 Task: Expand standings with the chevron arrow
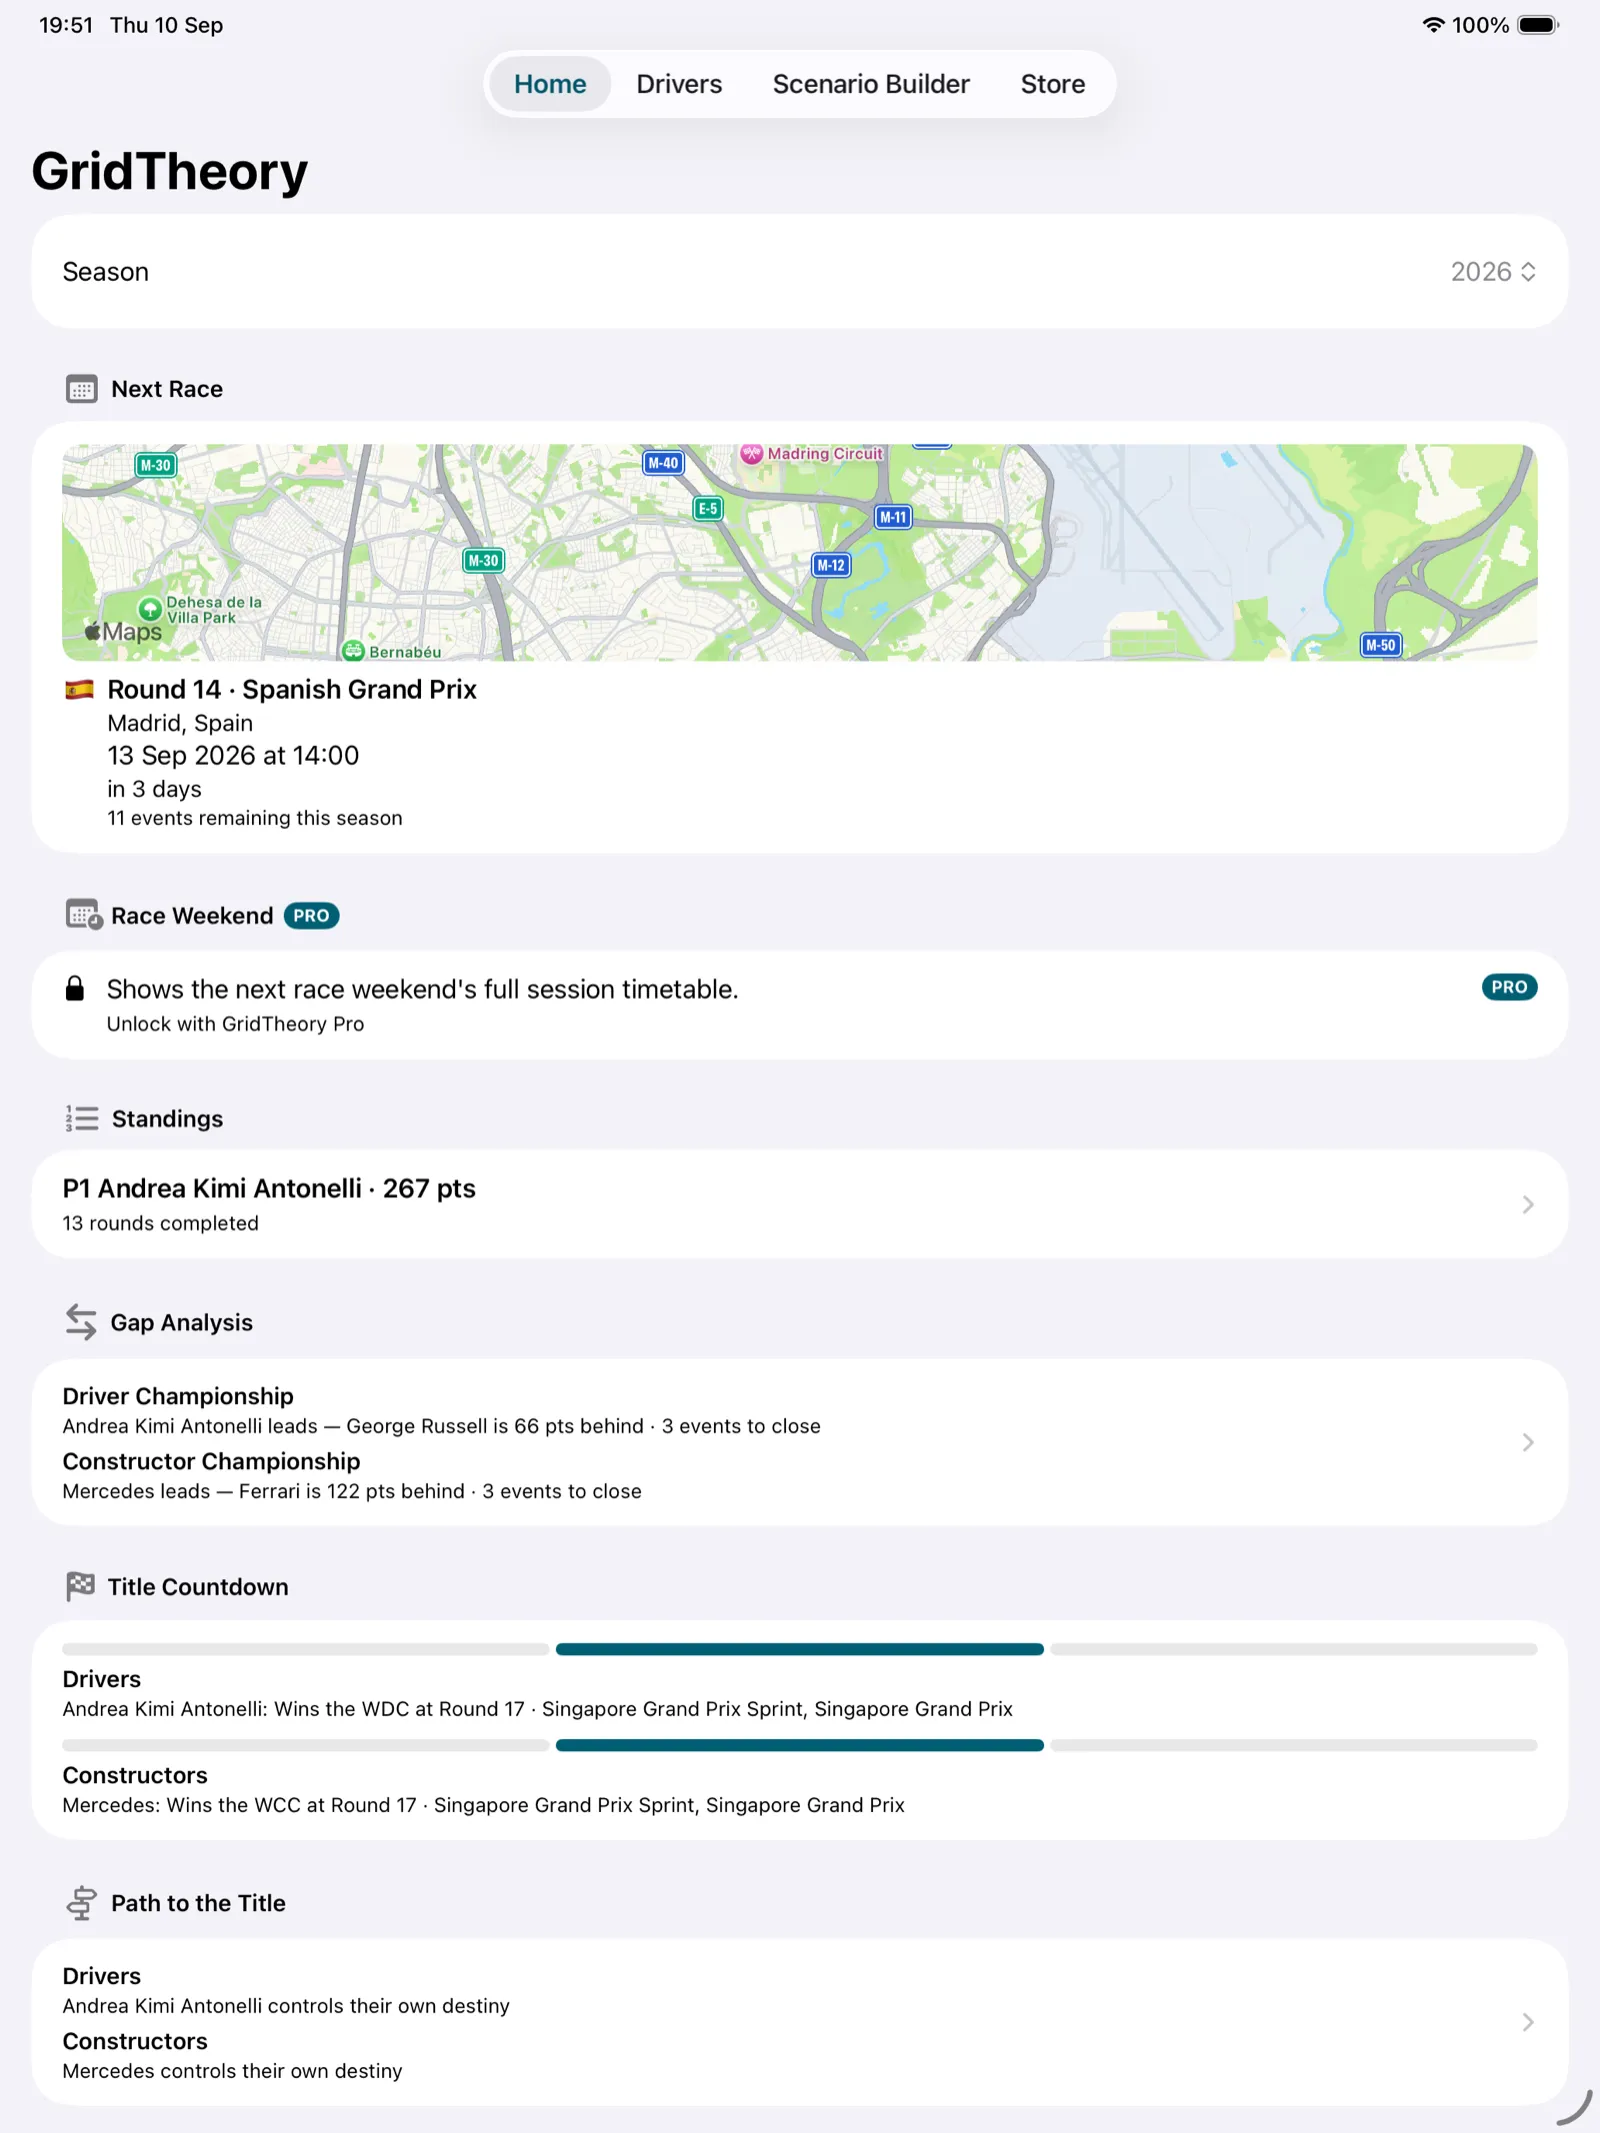click(1528, 1205)
